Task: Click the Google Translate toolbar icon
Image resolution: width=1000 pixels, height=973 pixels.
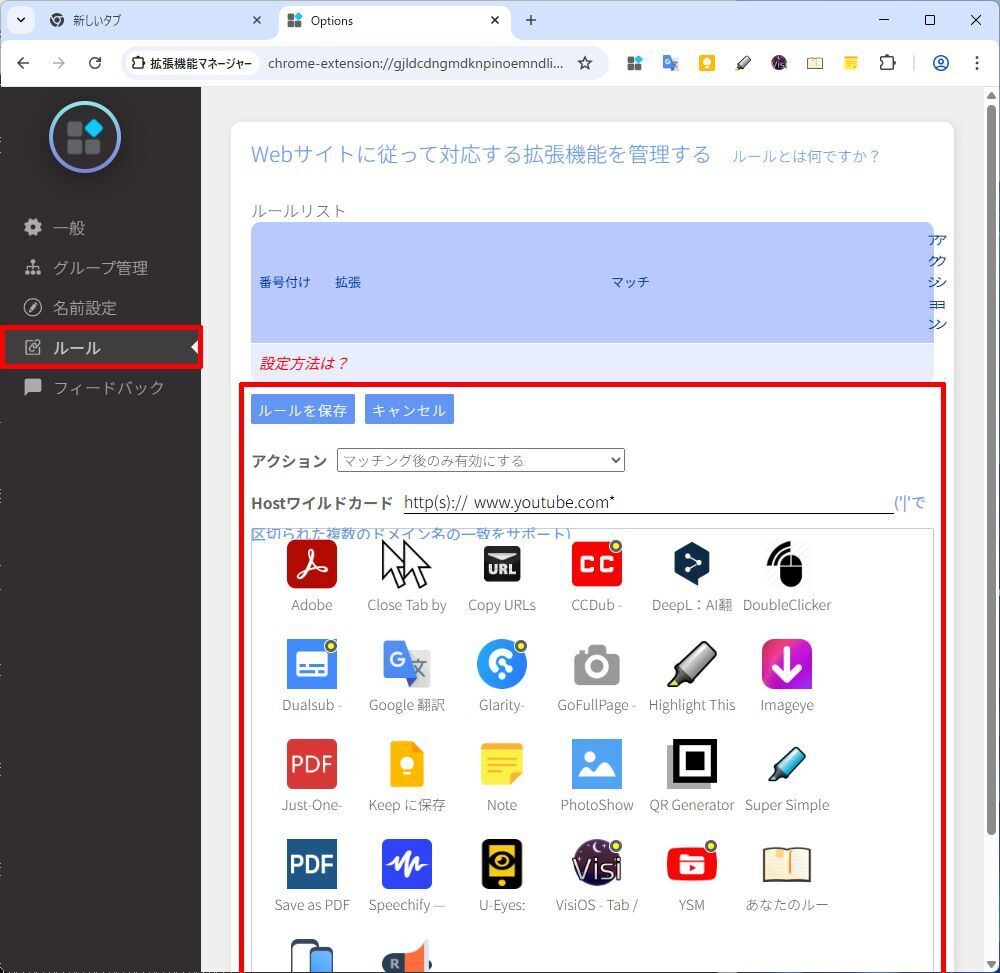Action: click(670, 63)
